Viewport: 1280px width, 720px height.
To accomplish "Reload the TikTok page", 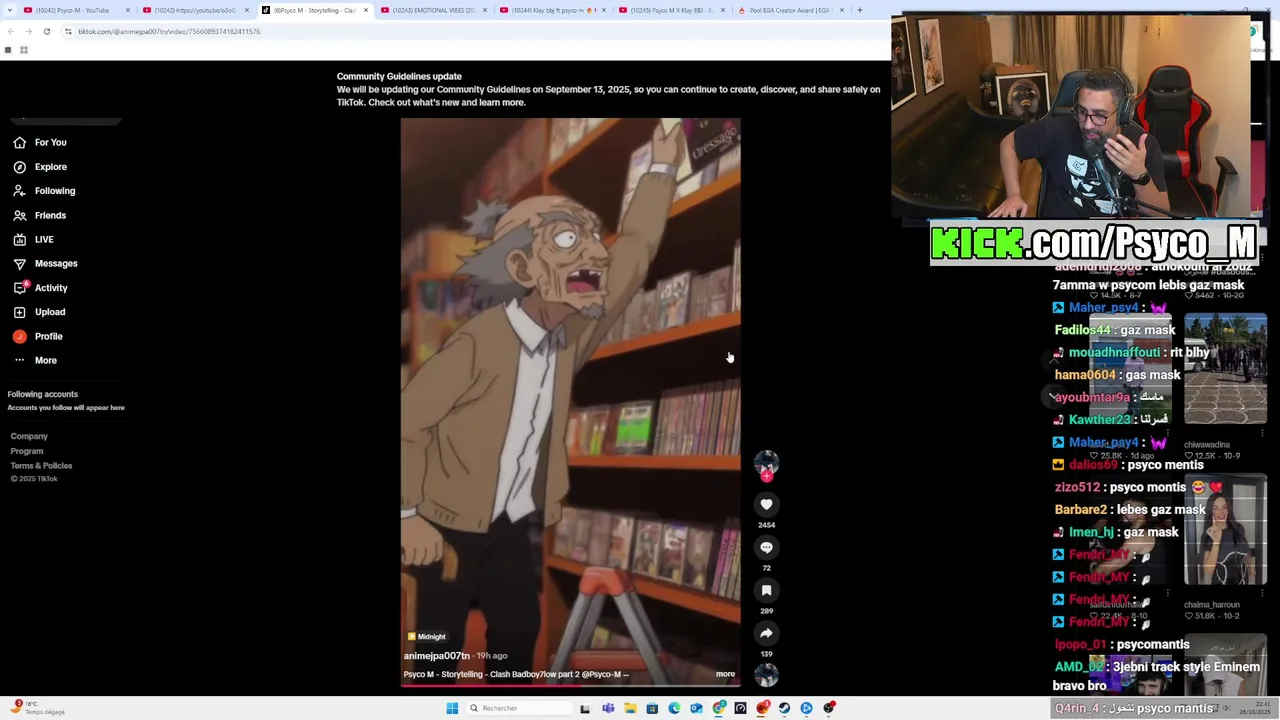I will click(x=46, y=31).
